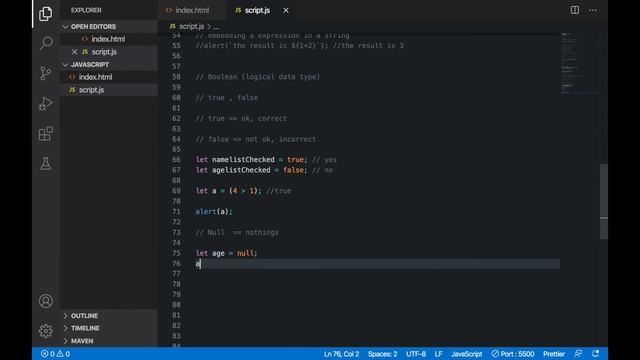The height and width of the screenshot is (360, 640).
Task: Change encoding via UTF-8
Action: click(x=416, y=354)
